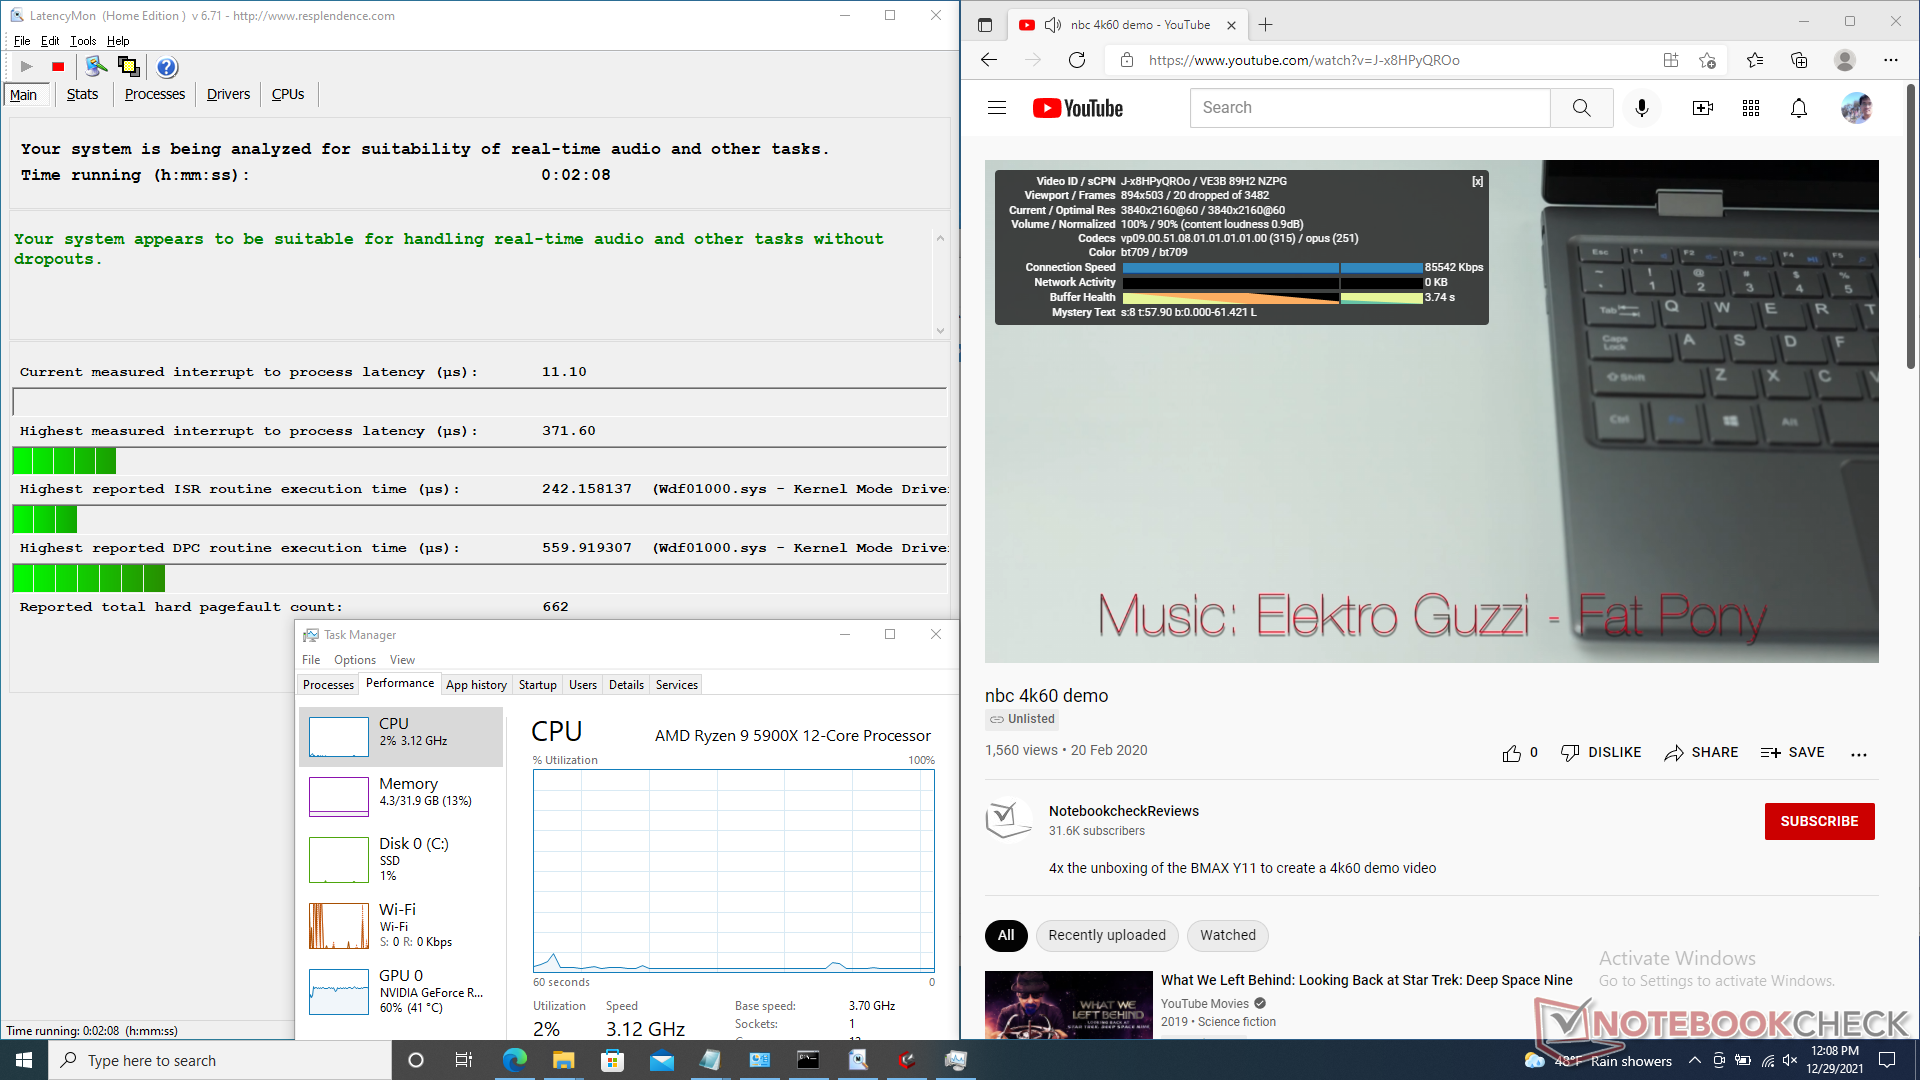The height and width of the screenshot is (1080, 1920).
Task: Select the Recently uploaded filter chip
Action: [x=1106, y=935]
